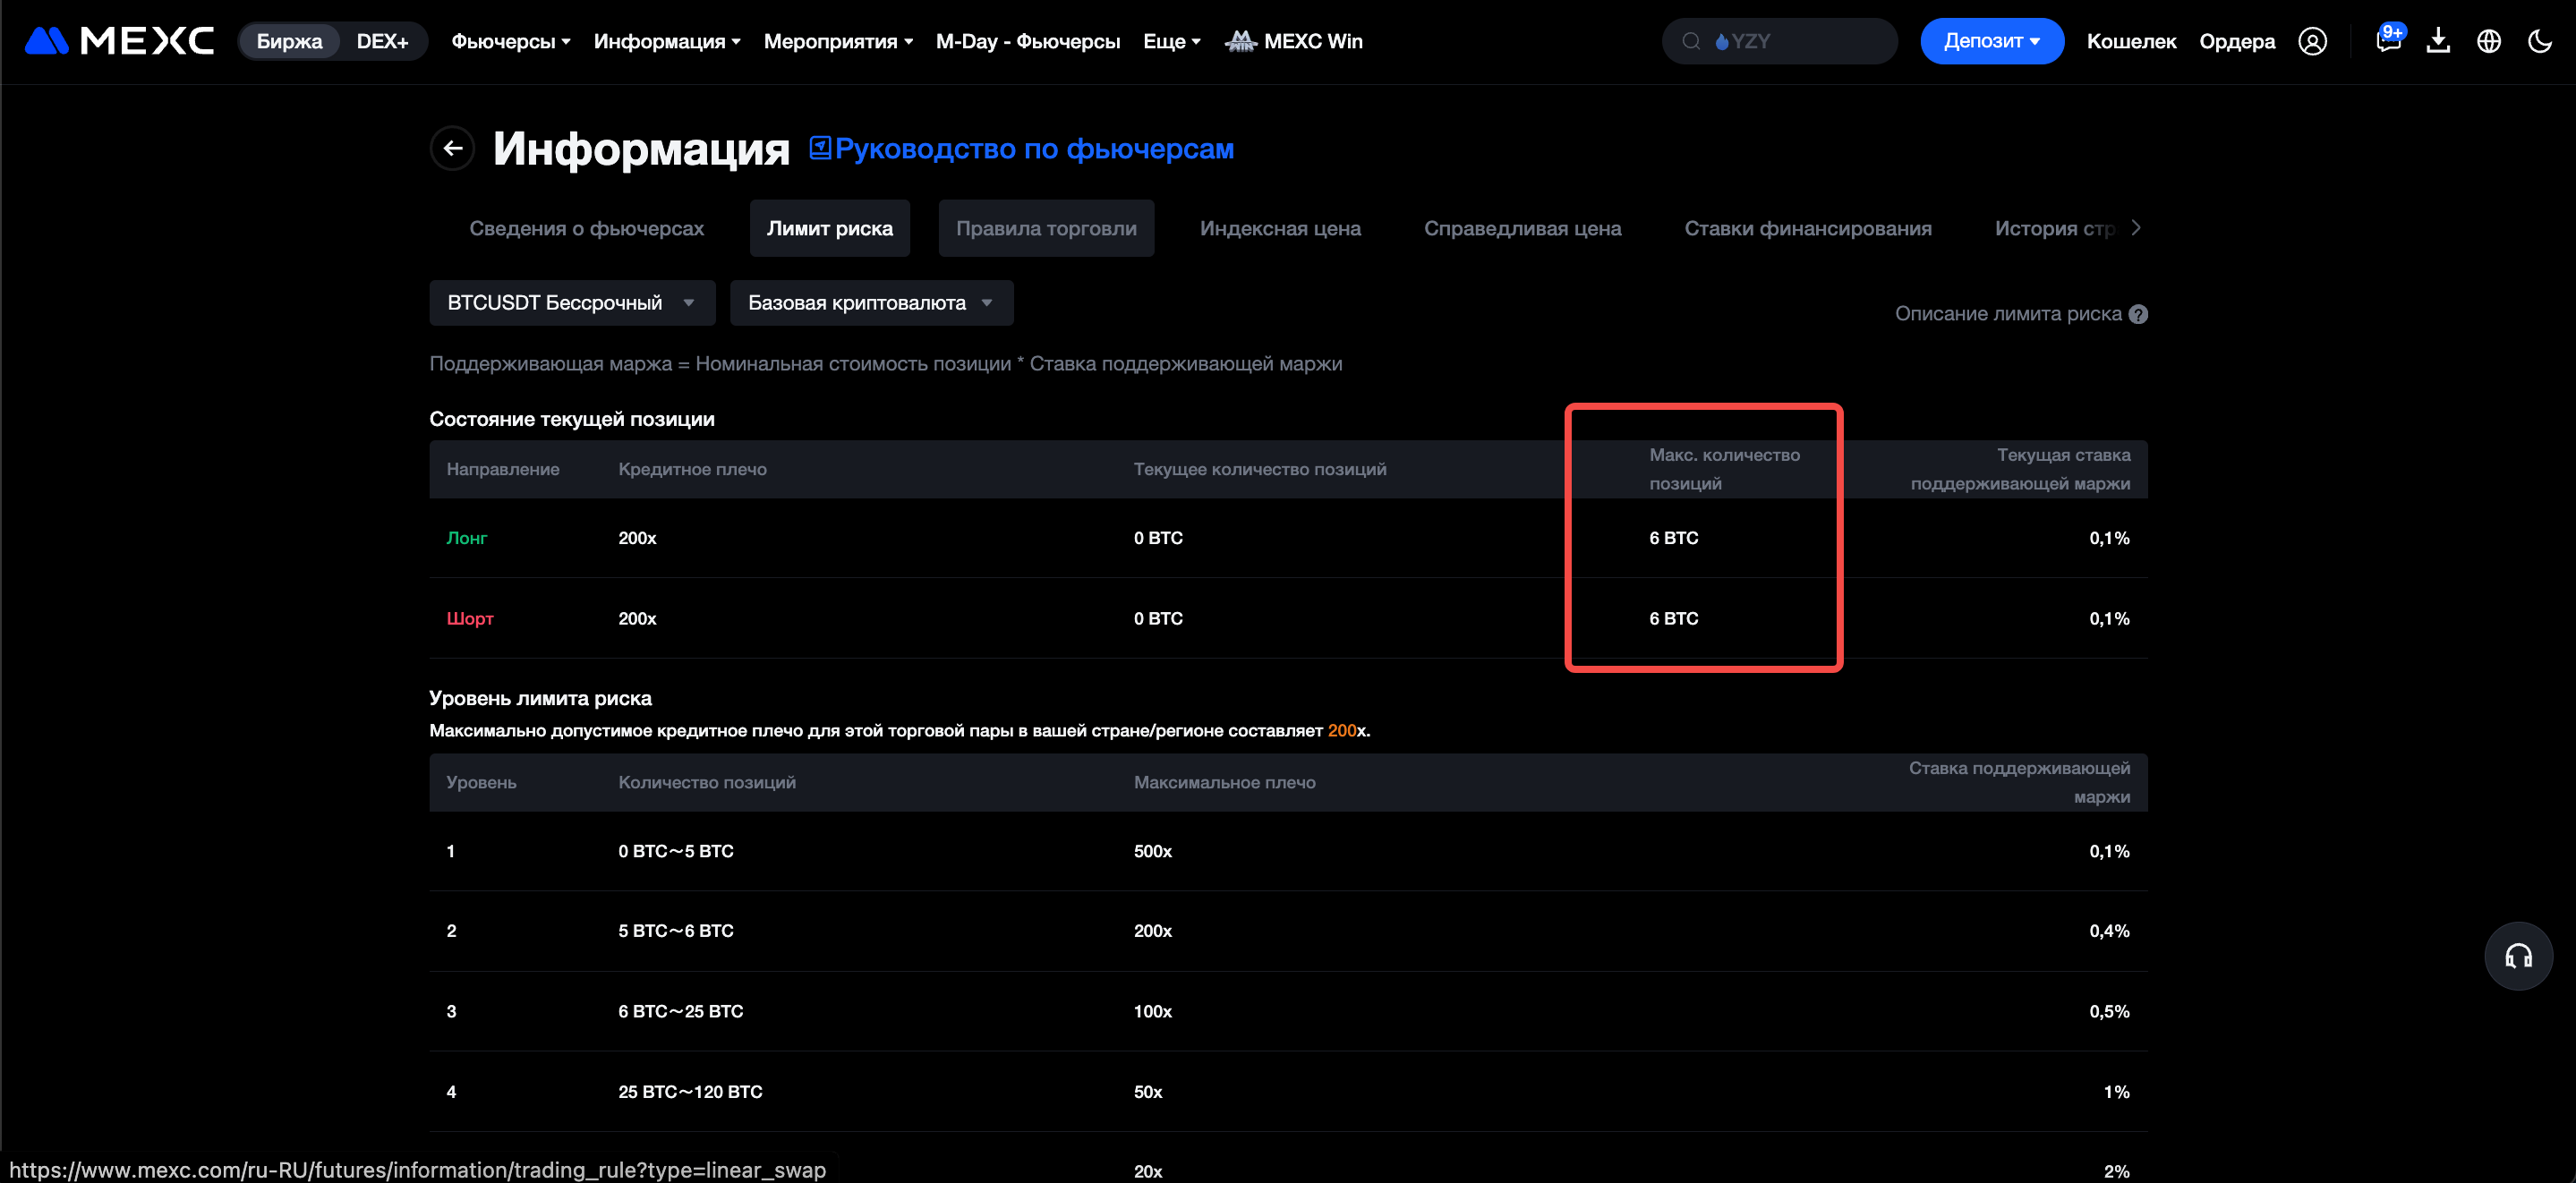
Task: Expand the Еще menu
Action: tap(1172, 41)
